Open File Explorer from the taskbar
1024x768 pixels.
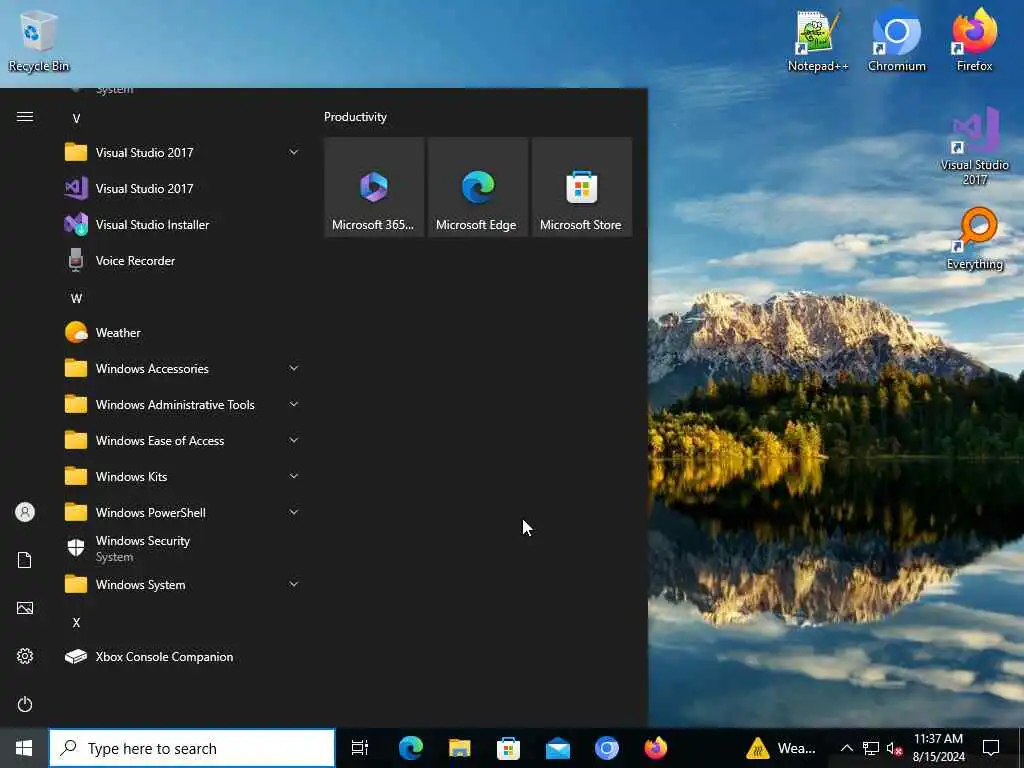coord(460,748)
